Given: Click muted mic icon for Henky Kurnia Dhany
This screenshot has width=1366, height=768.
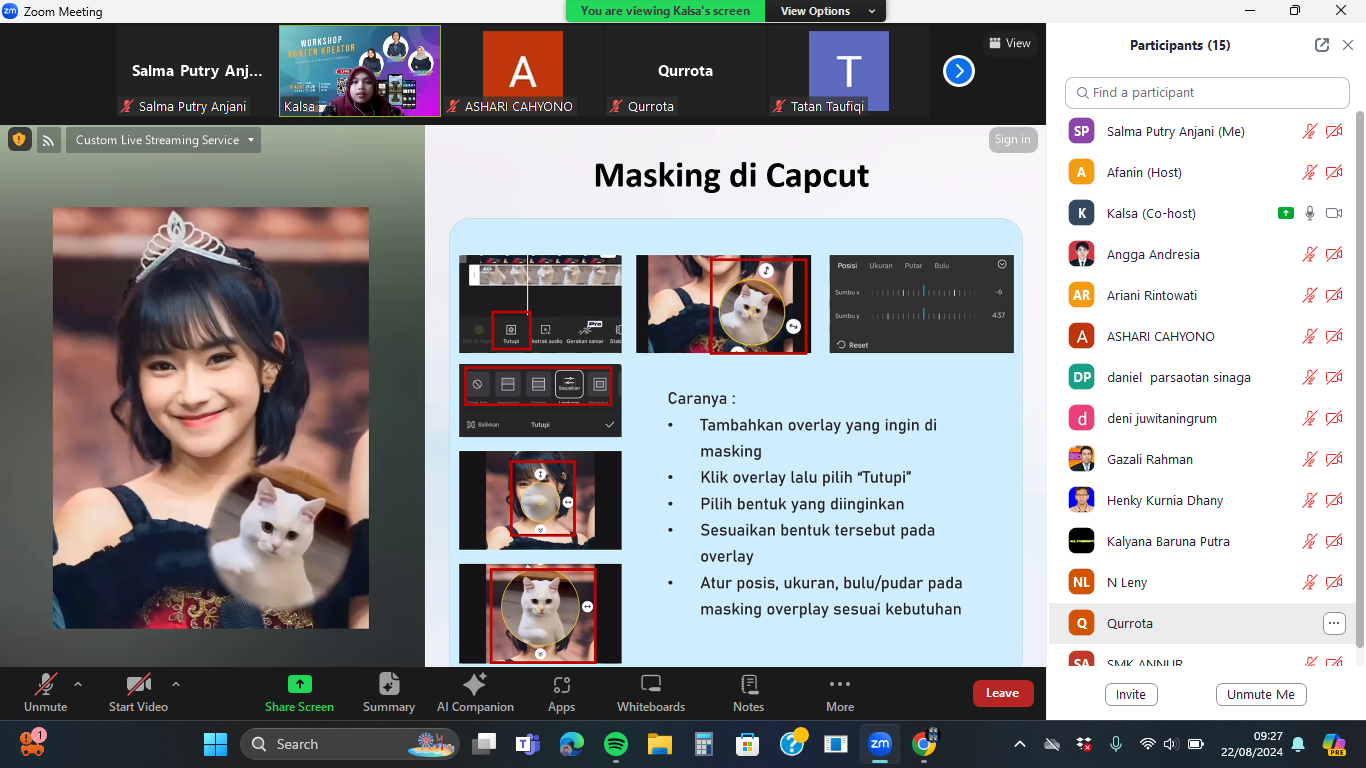Looking at the screenshot, I should 1310,500.
